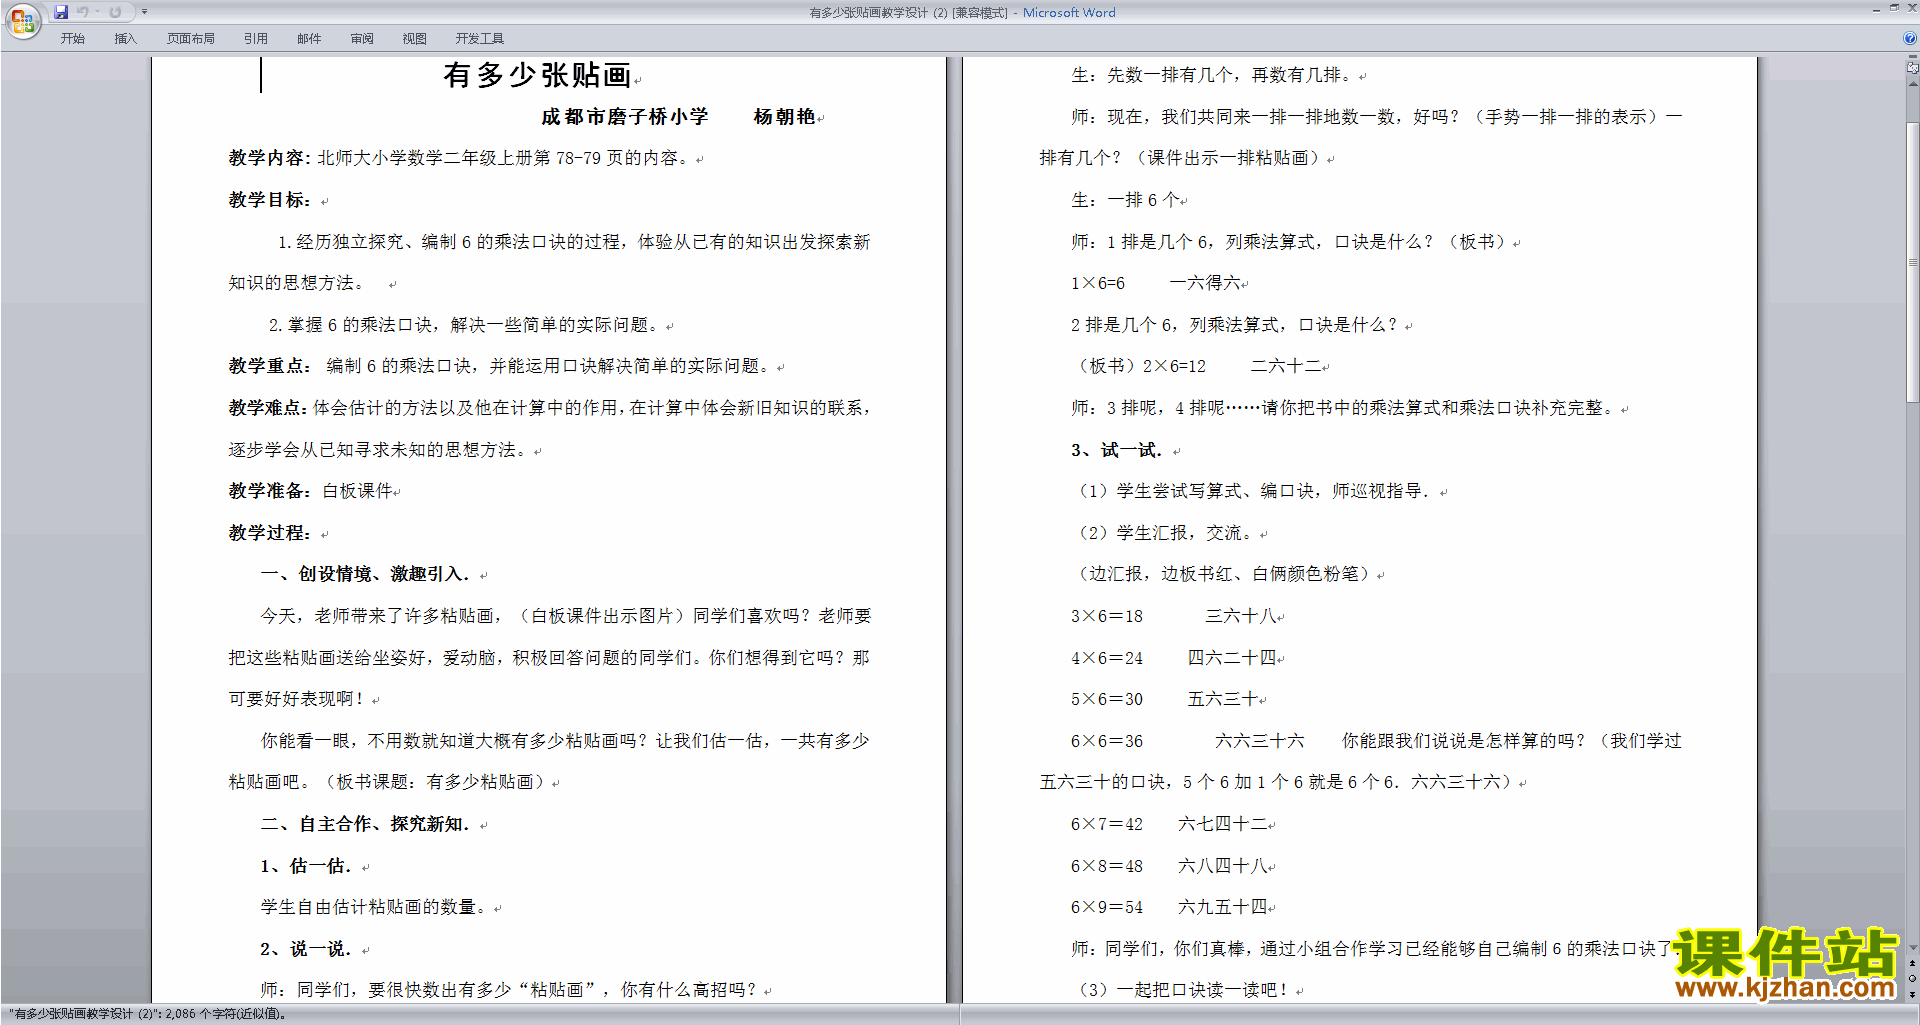Click the line 学生自由估计粘贴画的数量

point(375,907)
